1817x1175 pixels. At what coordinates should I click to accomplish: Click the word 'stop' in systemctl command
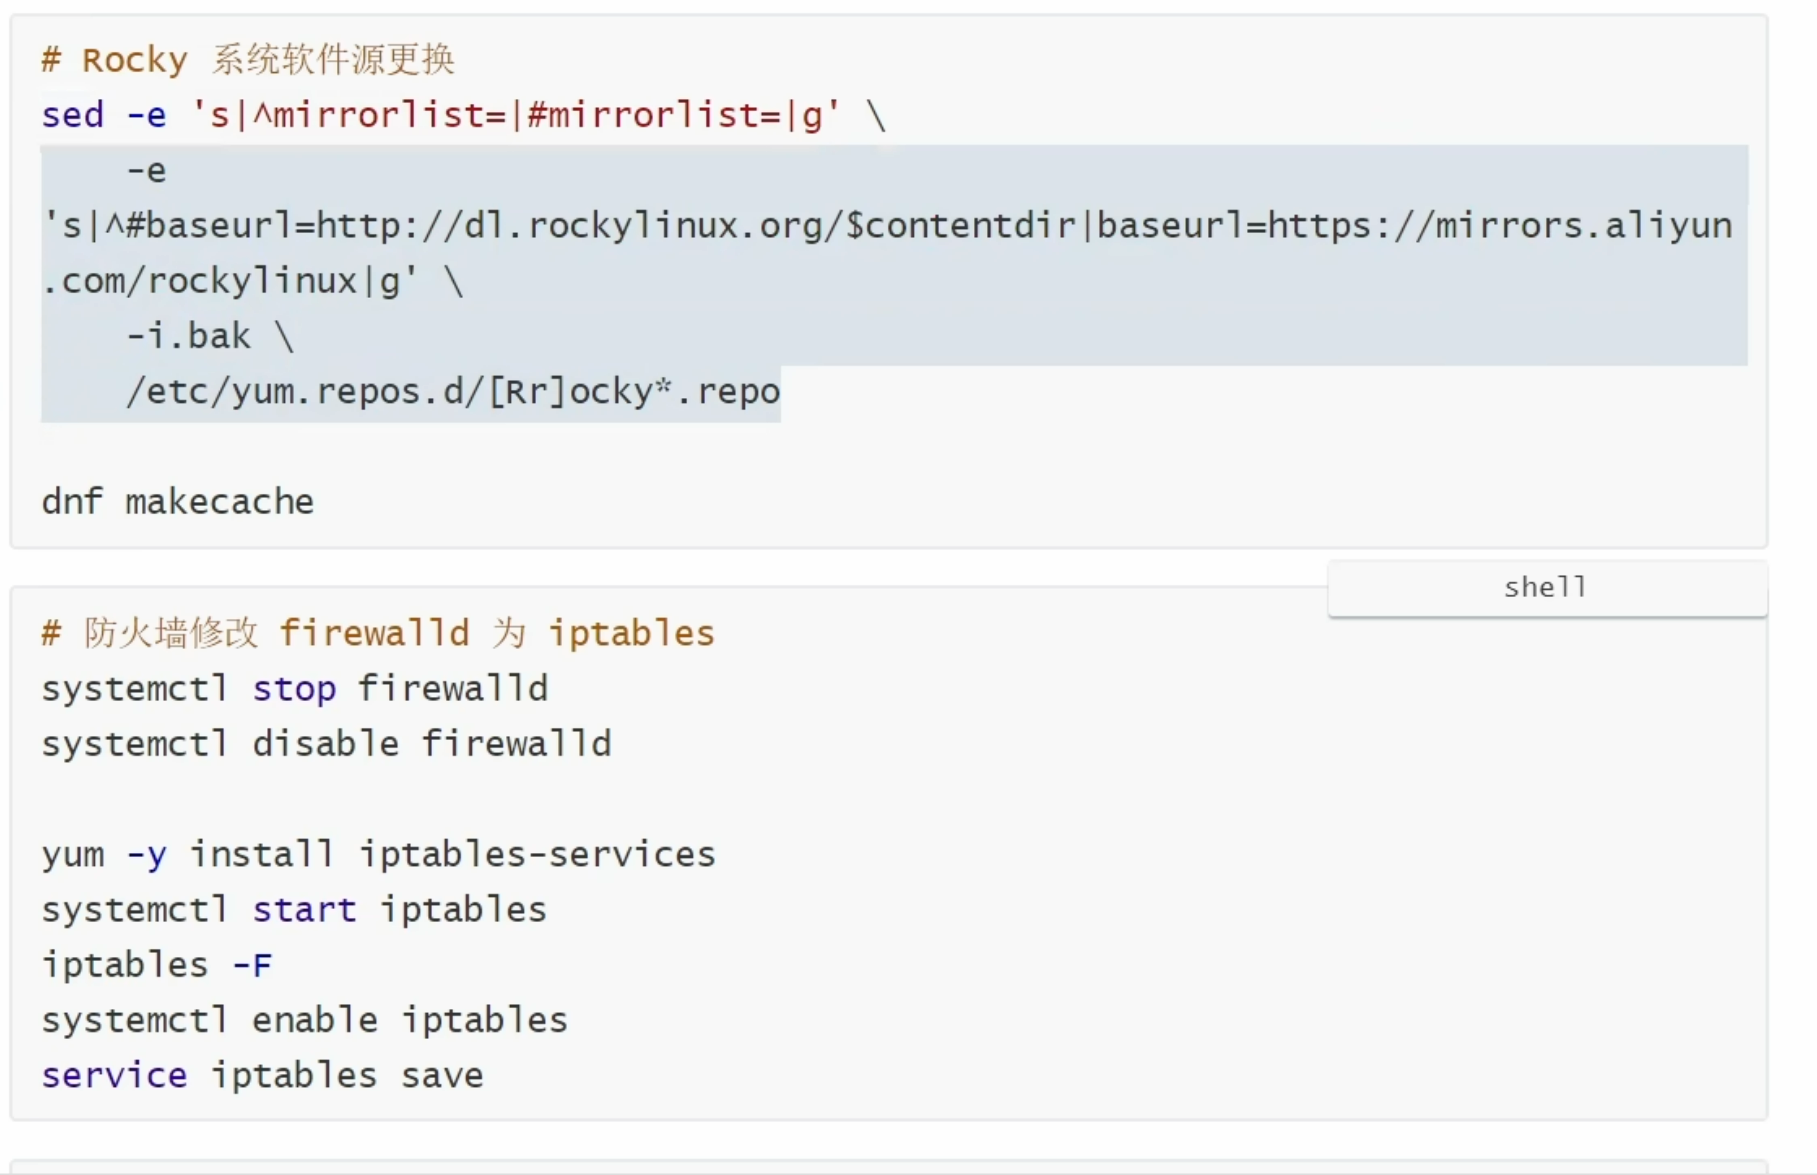tap(294, 688)
